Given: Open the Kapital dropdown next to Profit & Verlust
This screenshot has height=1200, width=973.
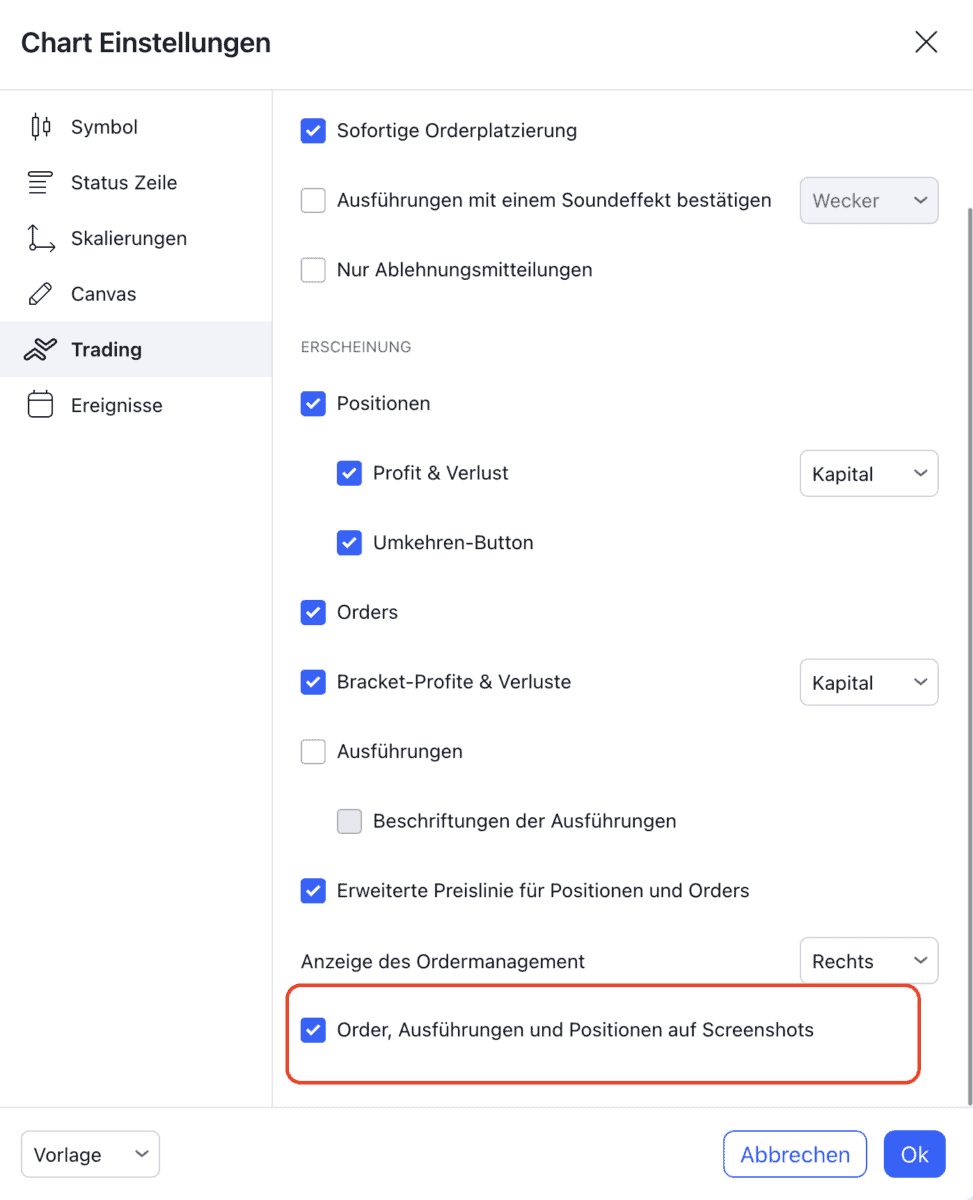Looking at the screenshot, I should 868,473.
